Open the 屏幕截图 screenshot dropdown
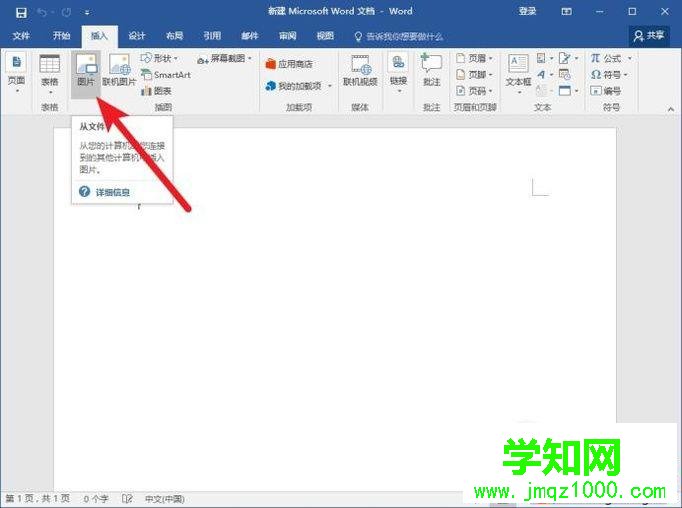The image size is (682, 508). click(224, 59)
